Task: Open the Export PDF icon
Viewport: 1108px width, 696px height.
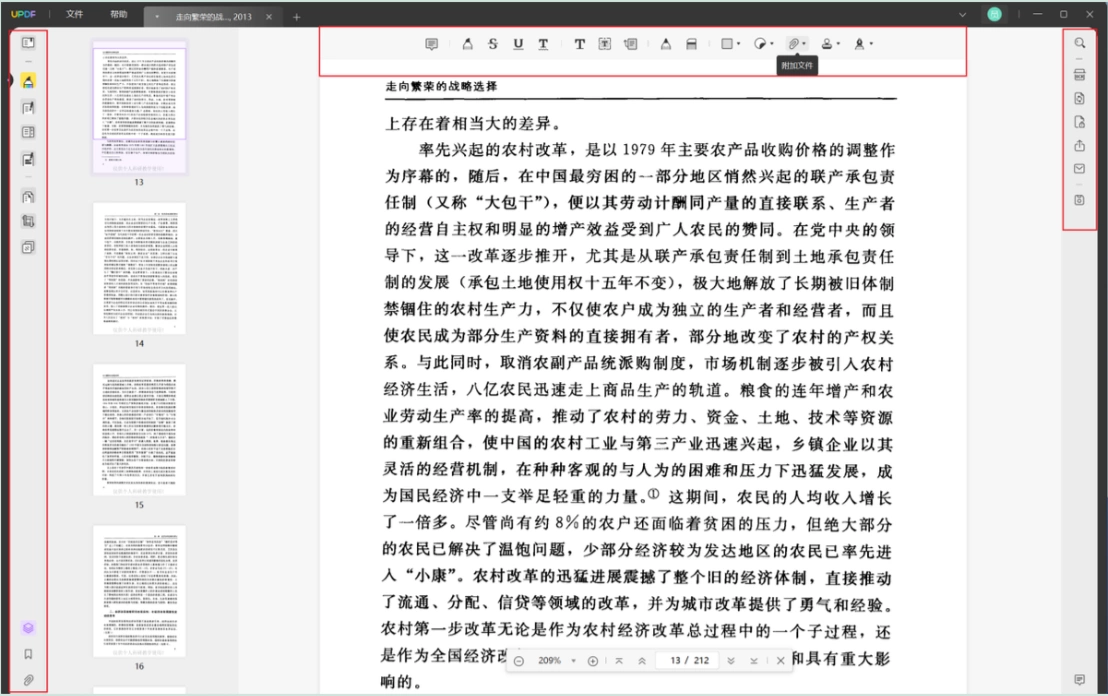Action: (x=1080, y=99)
